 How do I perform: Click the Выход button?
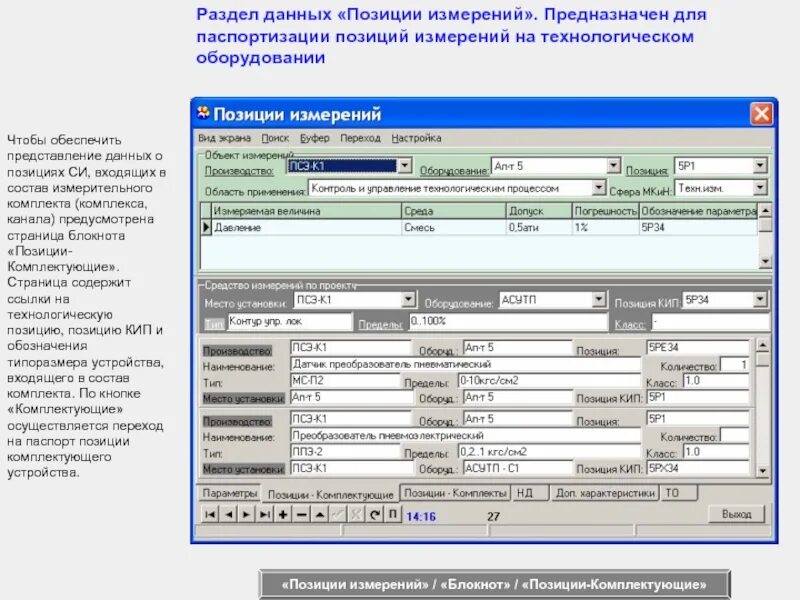(x=737, y=514)
